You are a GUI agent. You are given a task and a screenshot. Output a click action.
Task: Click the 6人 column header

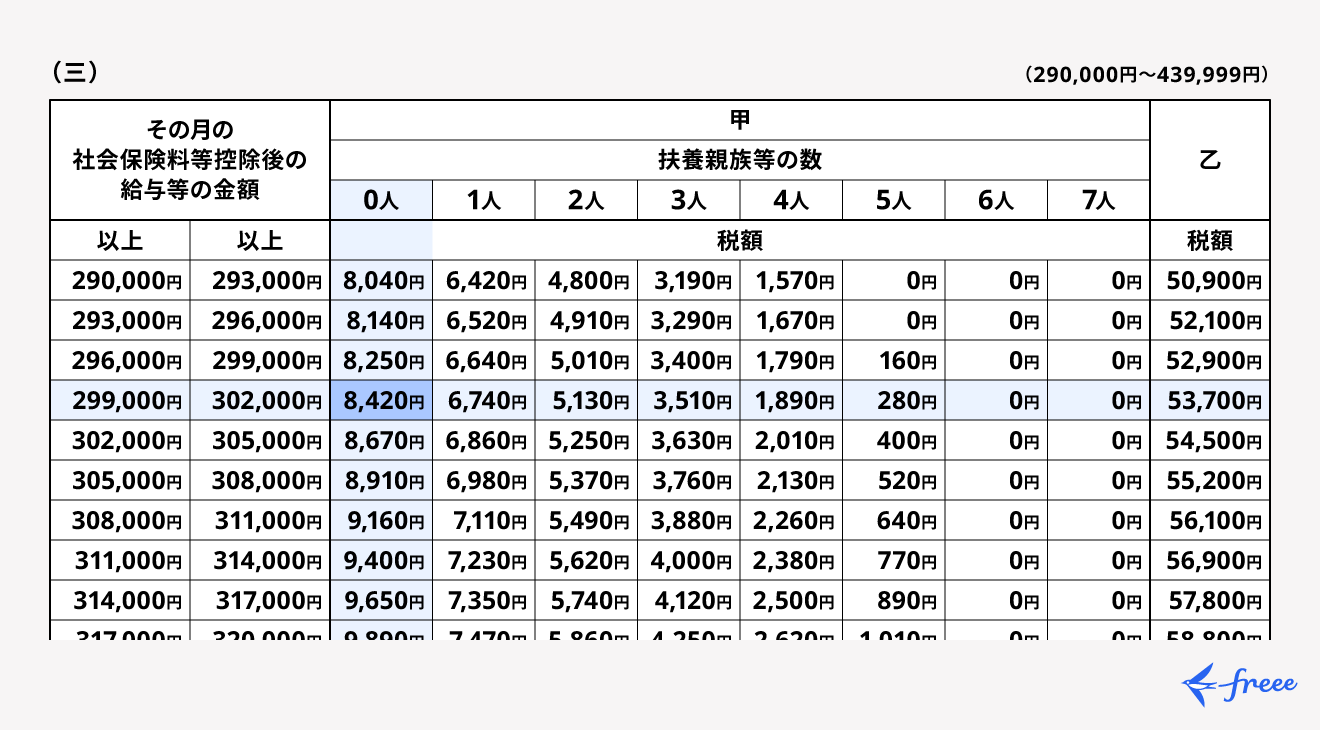pyautogui.click(x=996, y=201)
